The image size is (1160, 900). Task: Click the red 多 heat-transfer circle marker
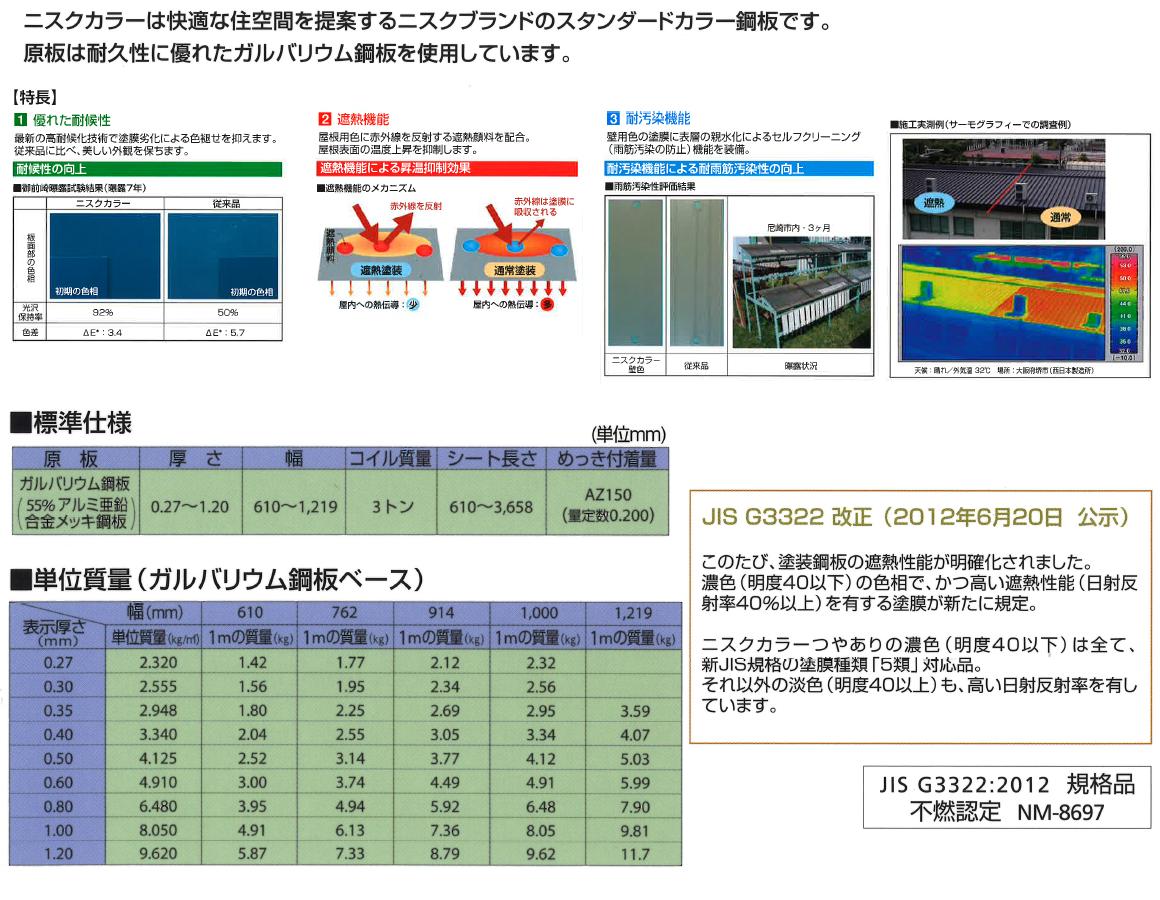tap(547, 304)
